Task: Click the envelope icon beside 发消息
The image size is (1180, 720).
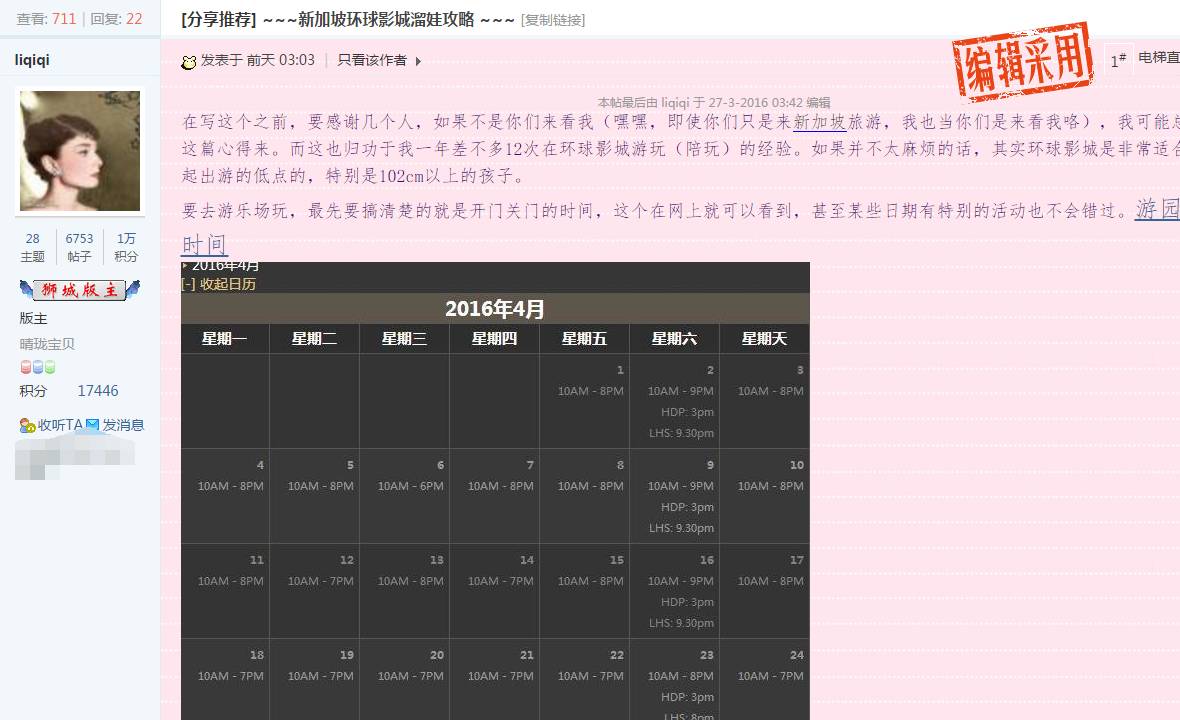Action: coord(93,424)
